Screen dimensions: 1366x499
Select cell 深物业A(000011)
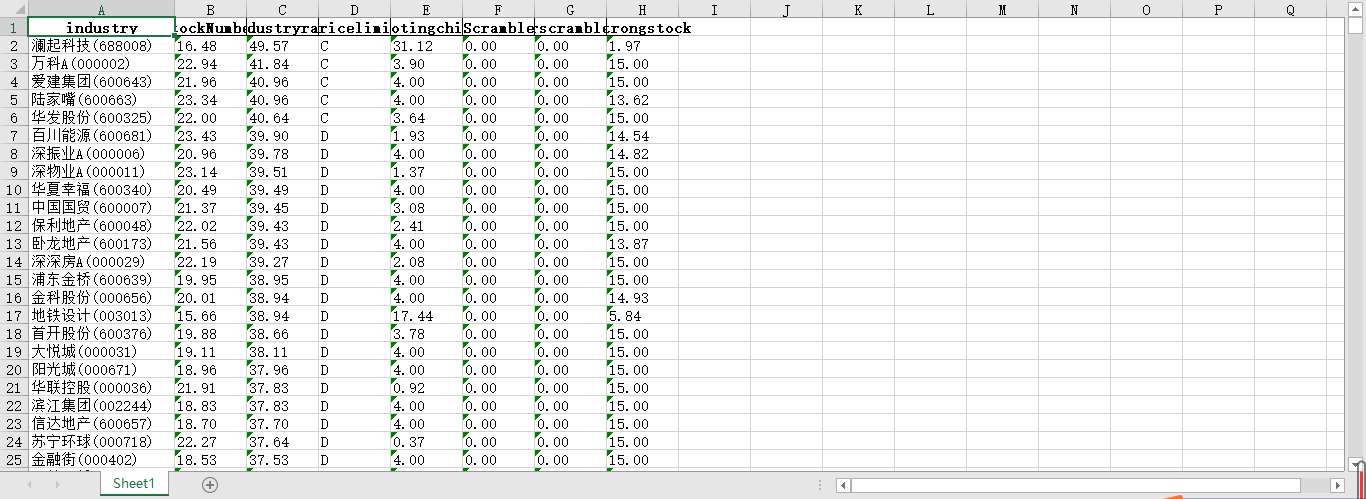(101, 171)
